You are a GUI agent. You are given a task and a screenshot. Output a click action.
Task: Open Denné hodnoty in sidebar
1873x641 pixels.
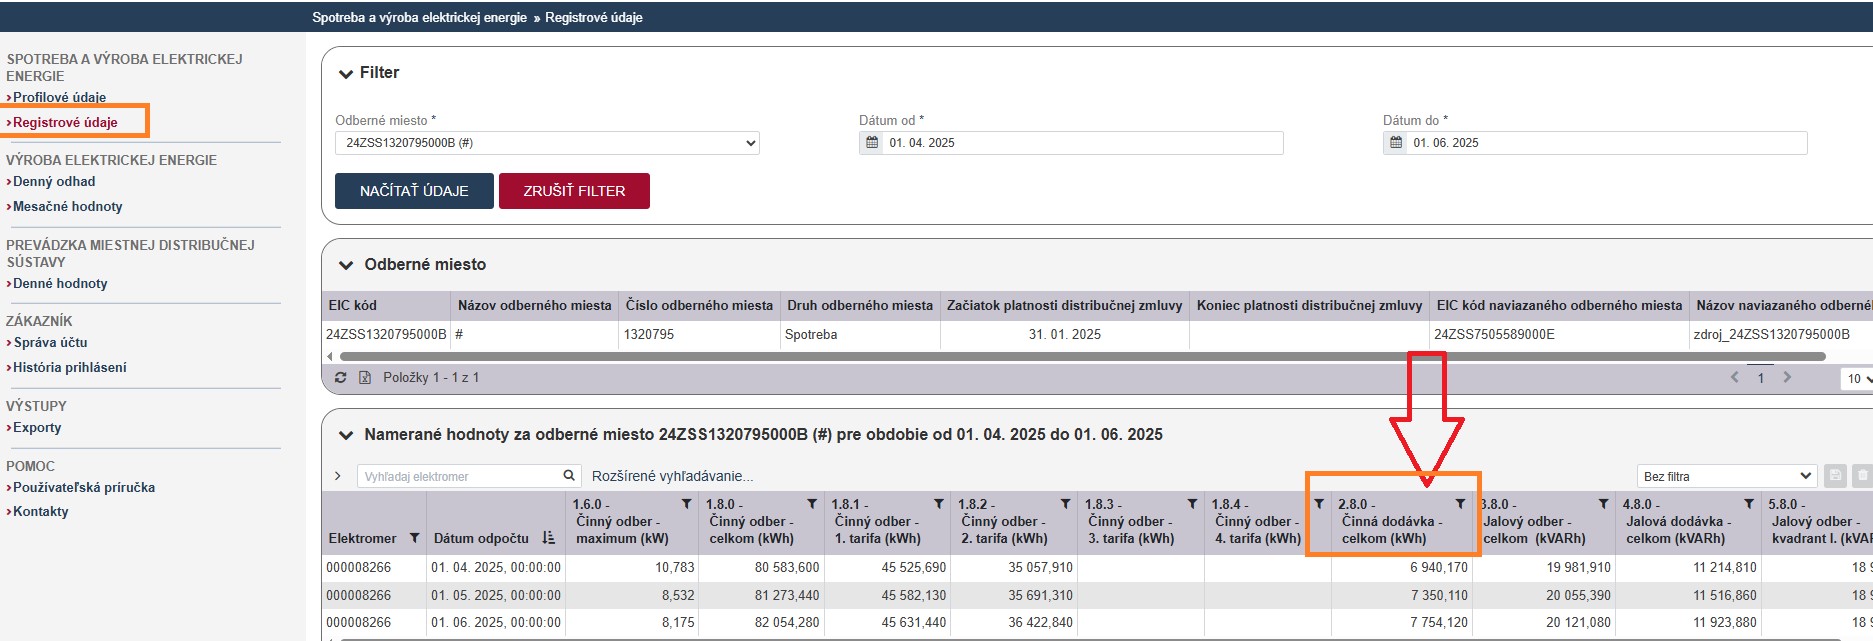click(x=60, y=283)
